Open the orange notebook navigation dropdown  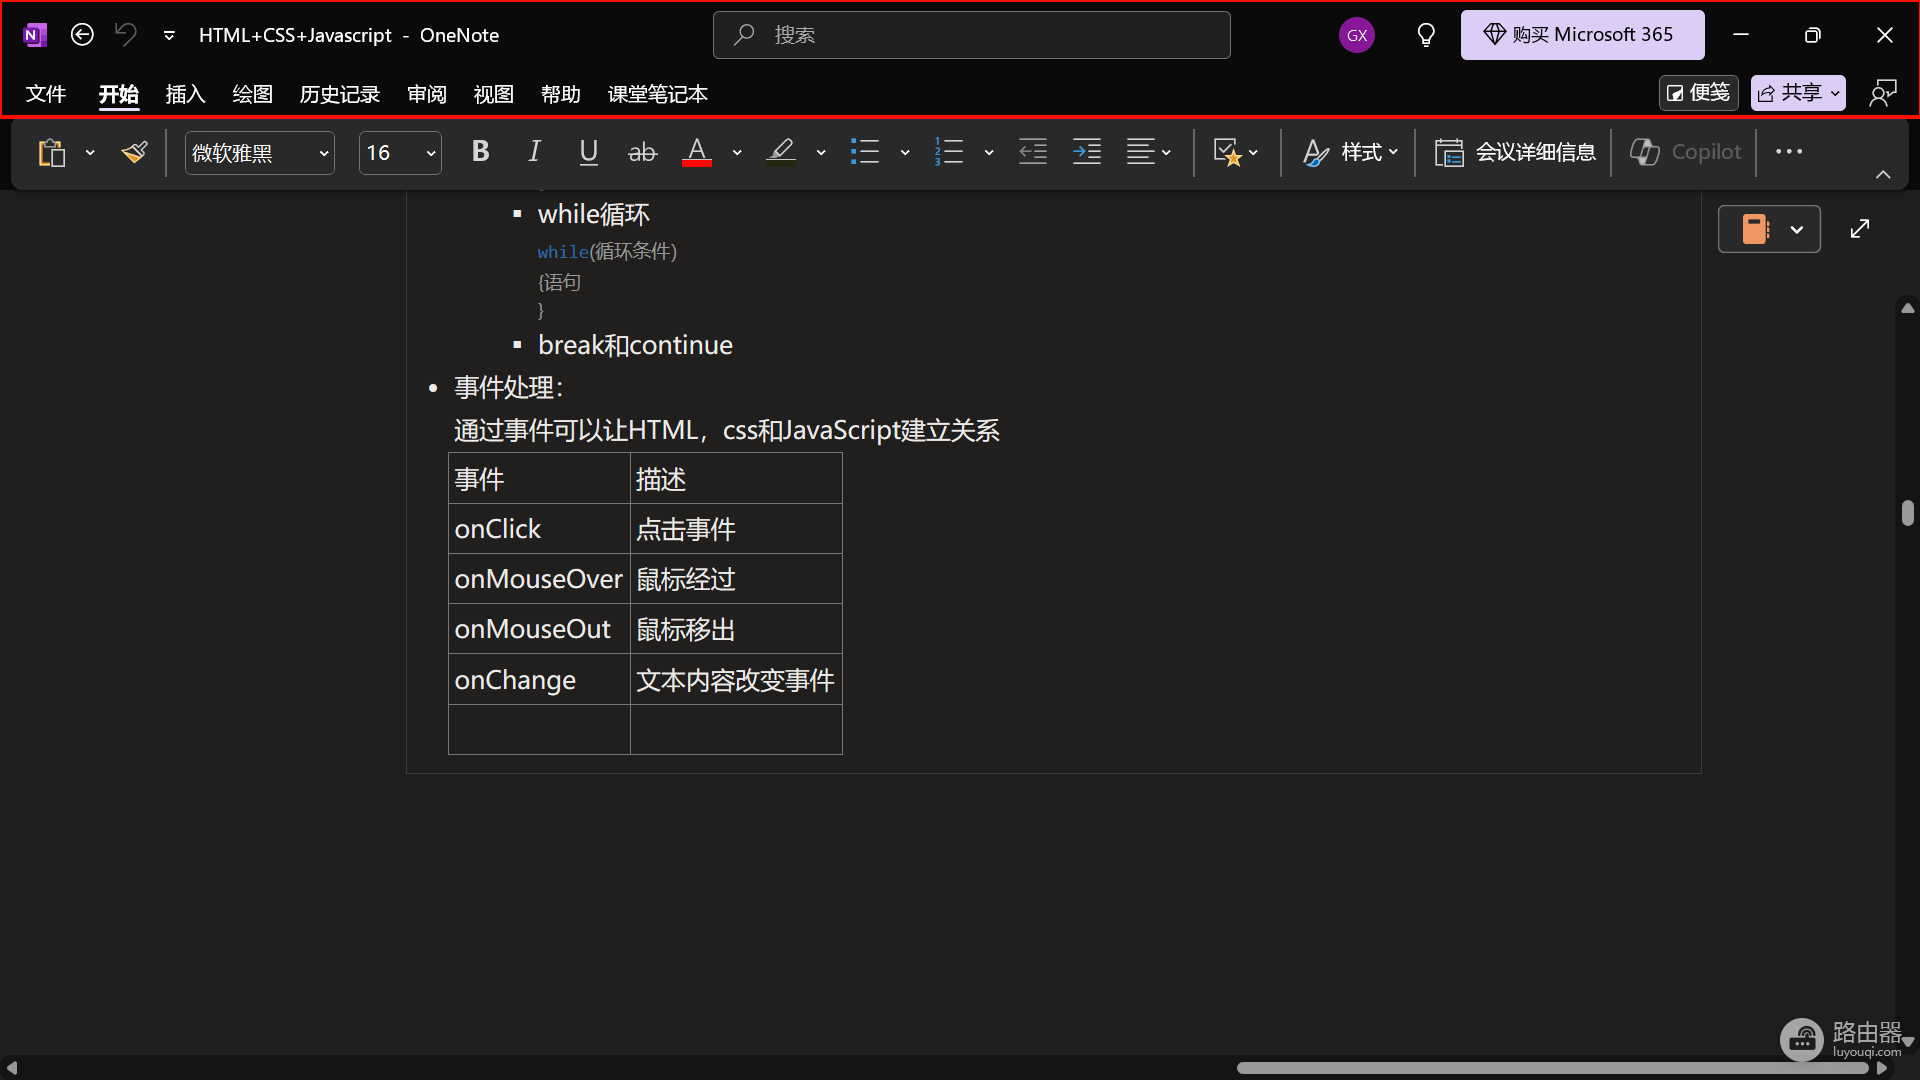click(1768, 229)
